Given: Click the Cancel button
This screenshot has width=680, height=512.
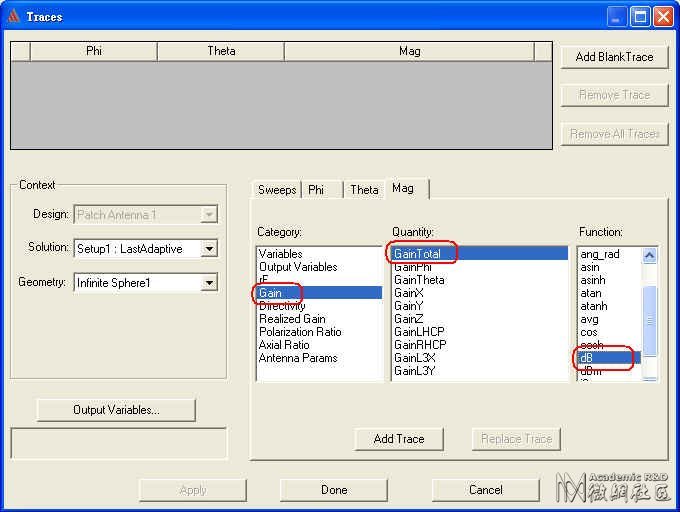Looking at the screenshot, I should 486,490.
